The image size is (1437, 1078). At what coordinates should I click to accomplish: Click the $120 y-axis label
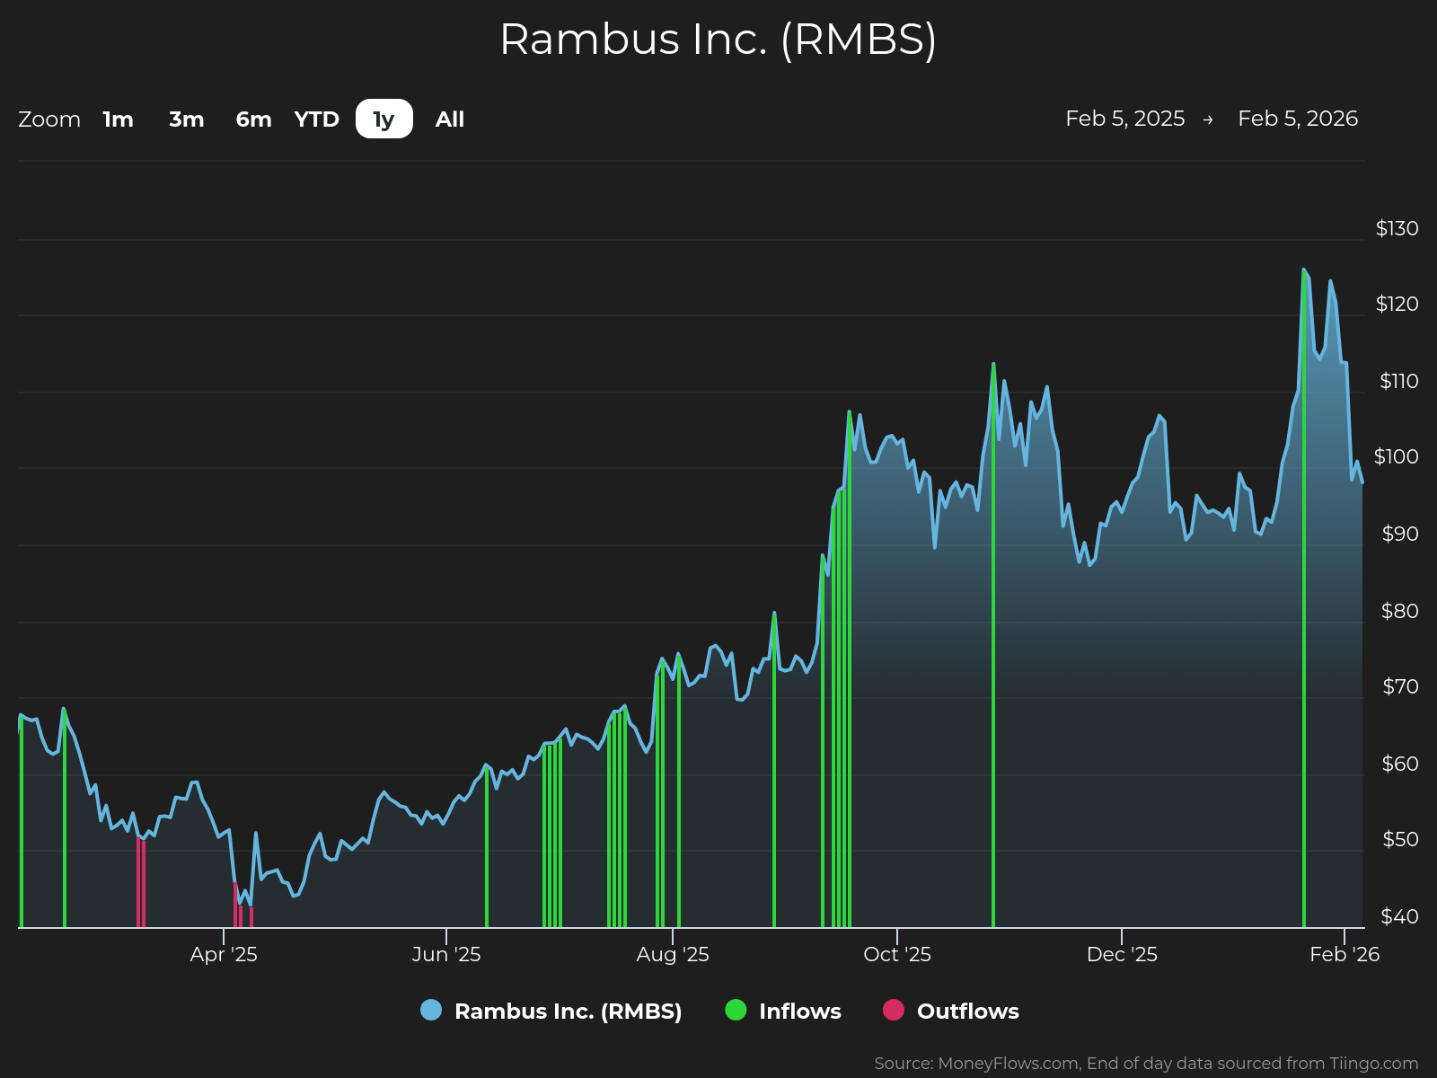point(1397,304)
